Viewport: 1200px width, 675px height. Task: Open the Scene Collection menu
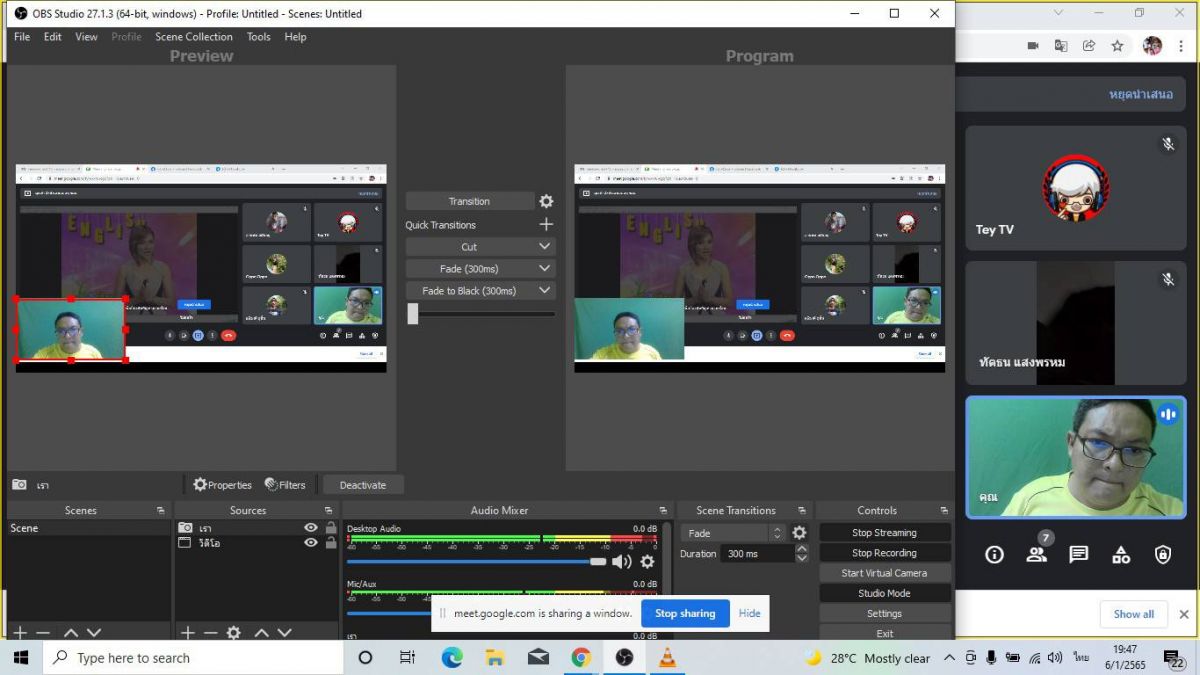[x=193, y=37]
